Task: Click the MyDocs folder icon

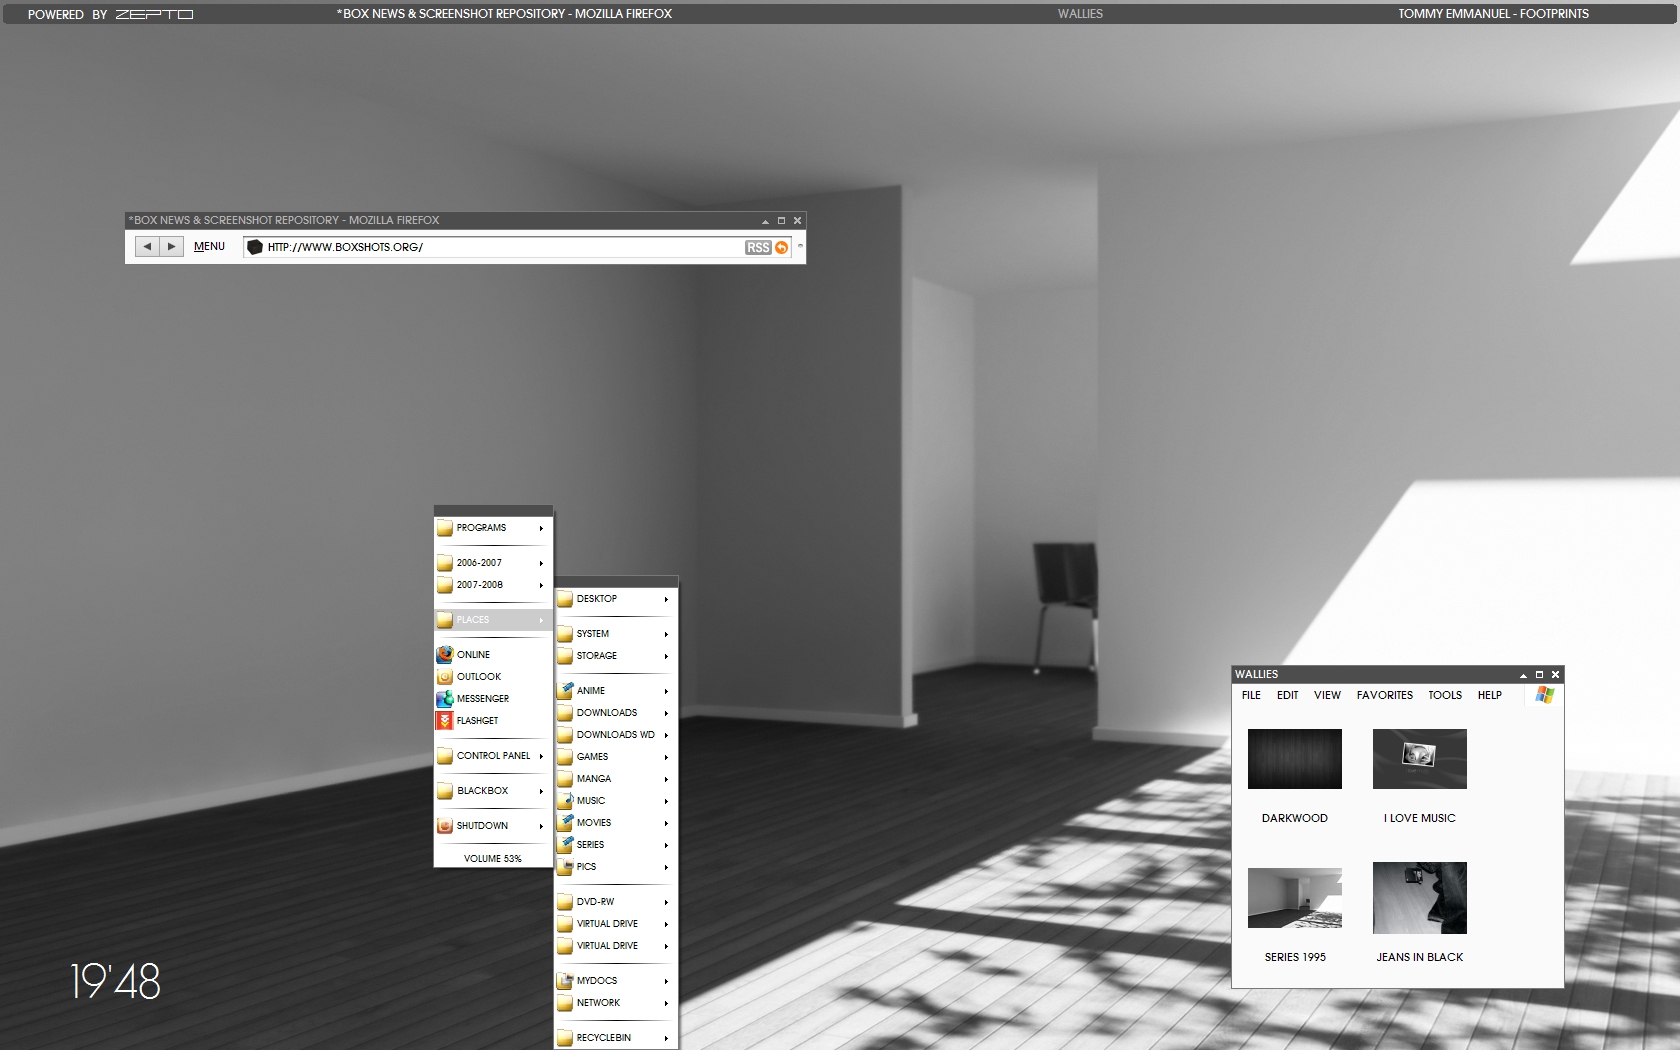Action: point(565,980)
